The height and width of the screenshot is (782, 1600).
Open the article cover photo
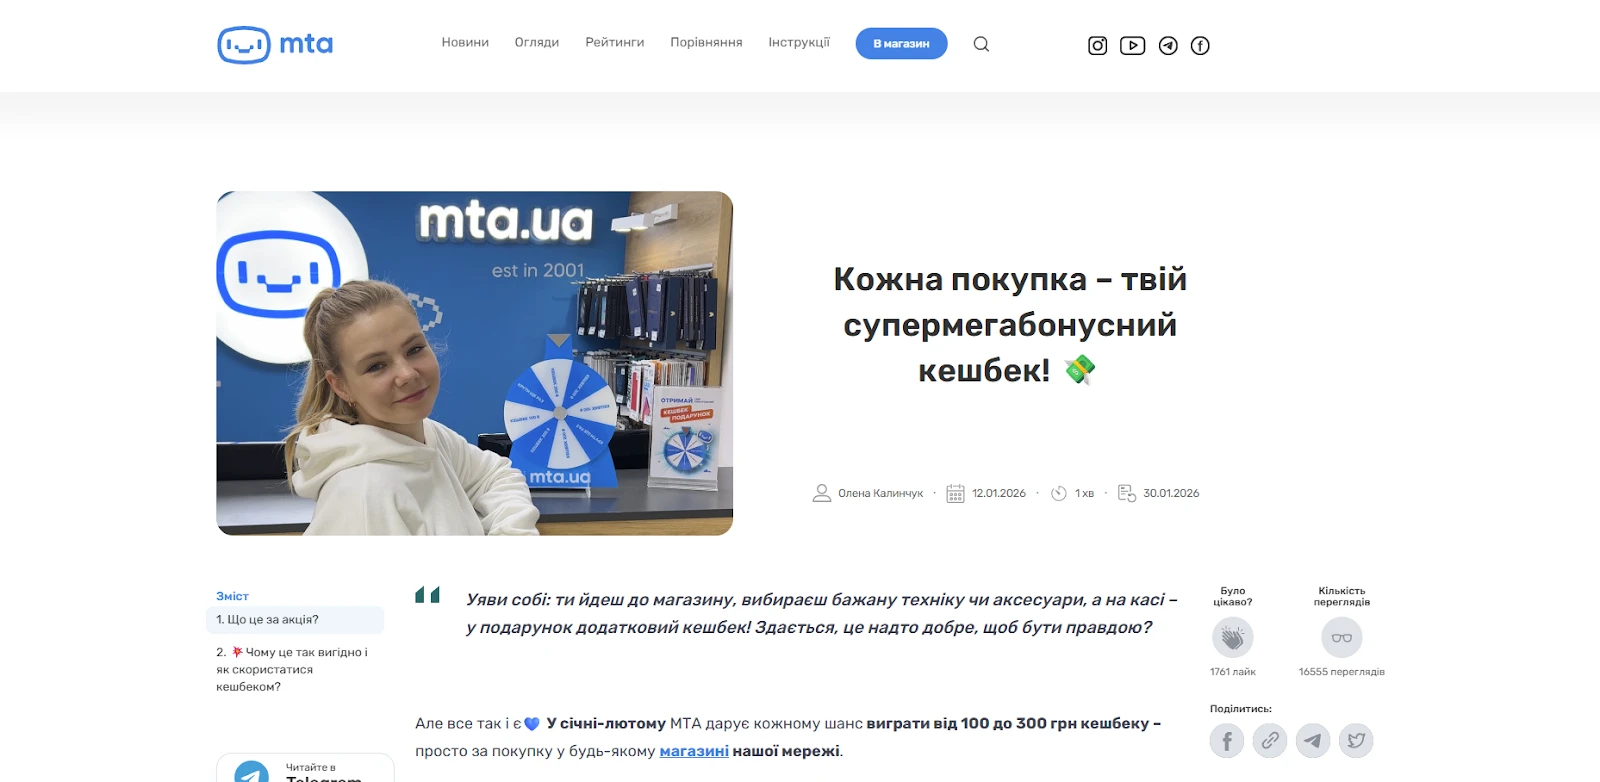coord(475,363)
